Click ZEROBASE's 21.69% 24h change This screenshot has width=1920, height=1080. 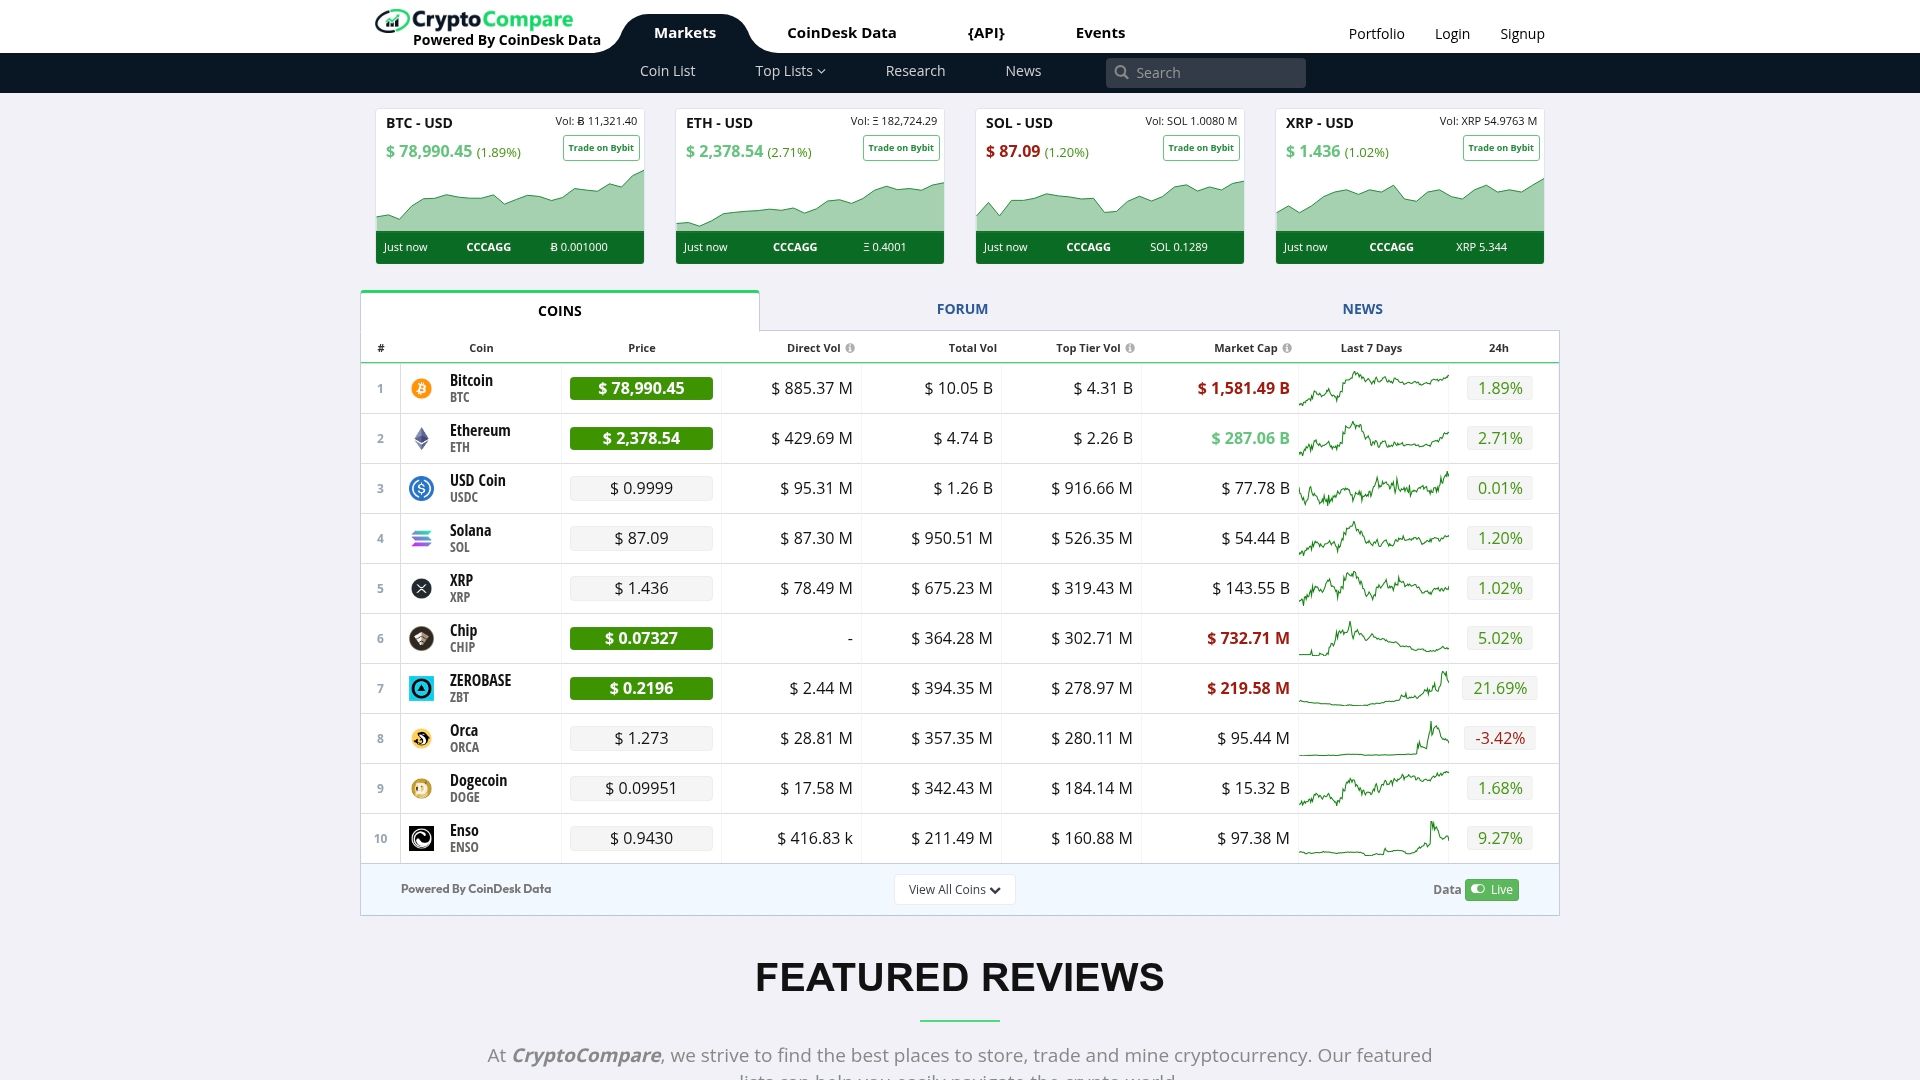(1500, 689)
